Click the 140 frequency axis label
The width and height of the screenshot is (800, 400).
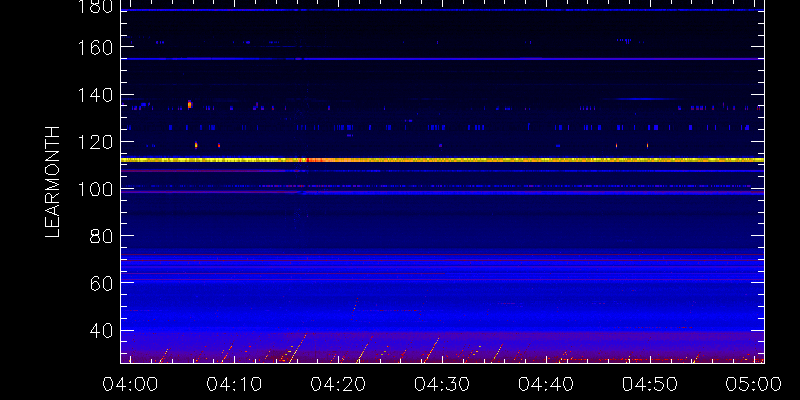click(x=94, y=94)
